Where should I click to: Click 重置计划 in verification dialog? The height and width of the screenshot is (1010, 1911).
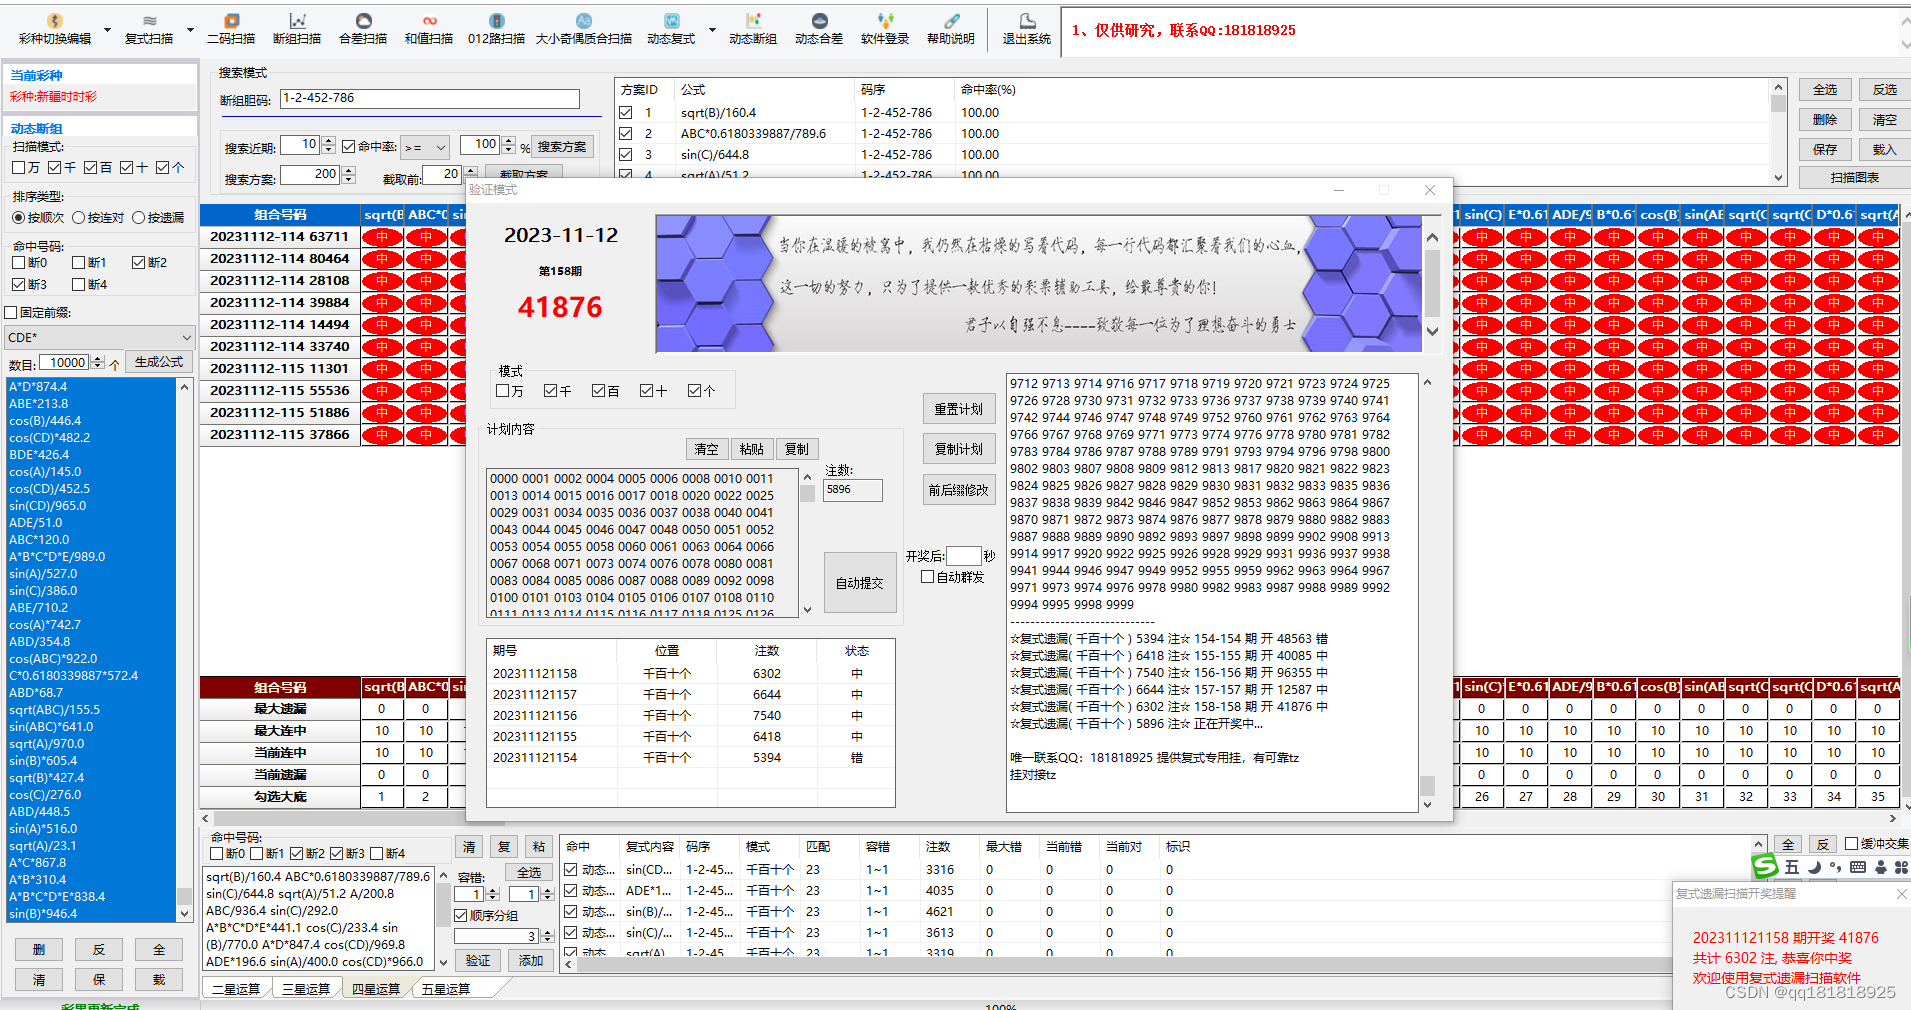click(x=959, y=409)
